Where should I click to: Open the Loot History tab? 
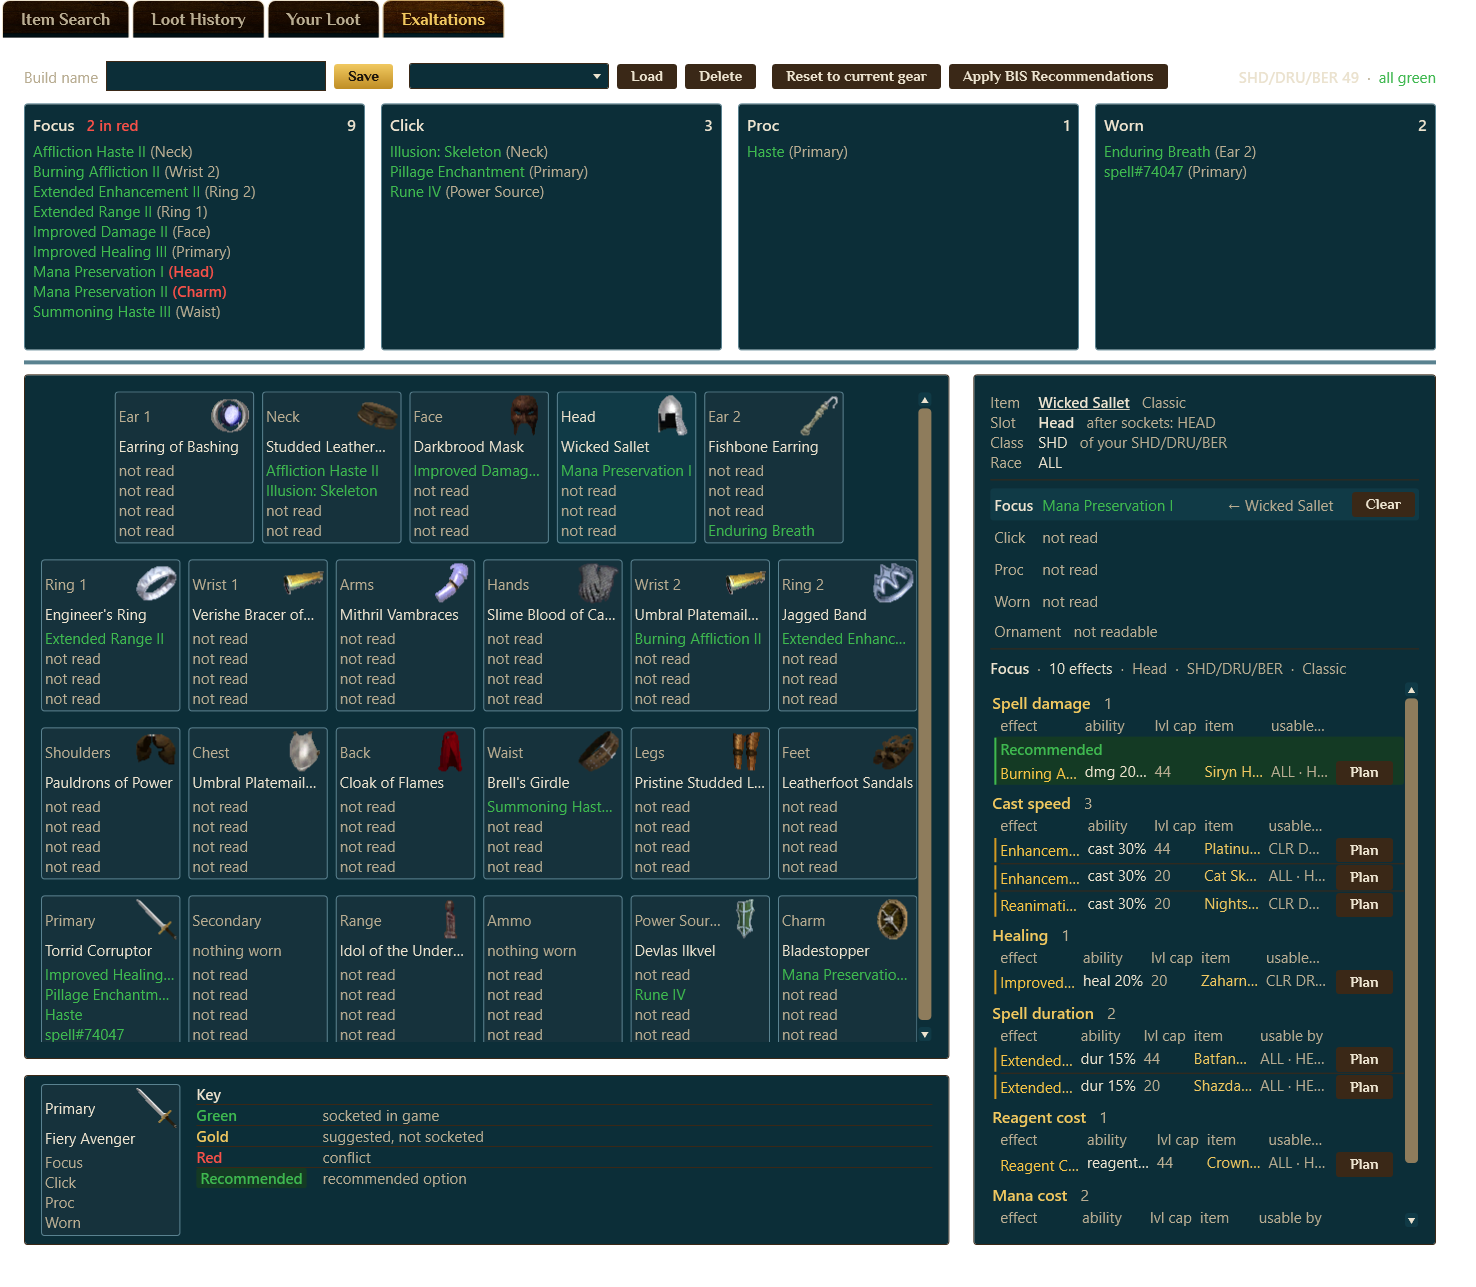click(x=198, y=19)
